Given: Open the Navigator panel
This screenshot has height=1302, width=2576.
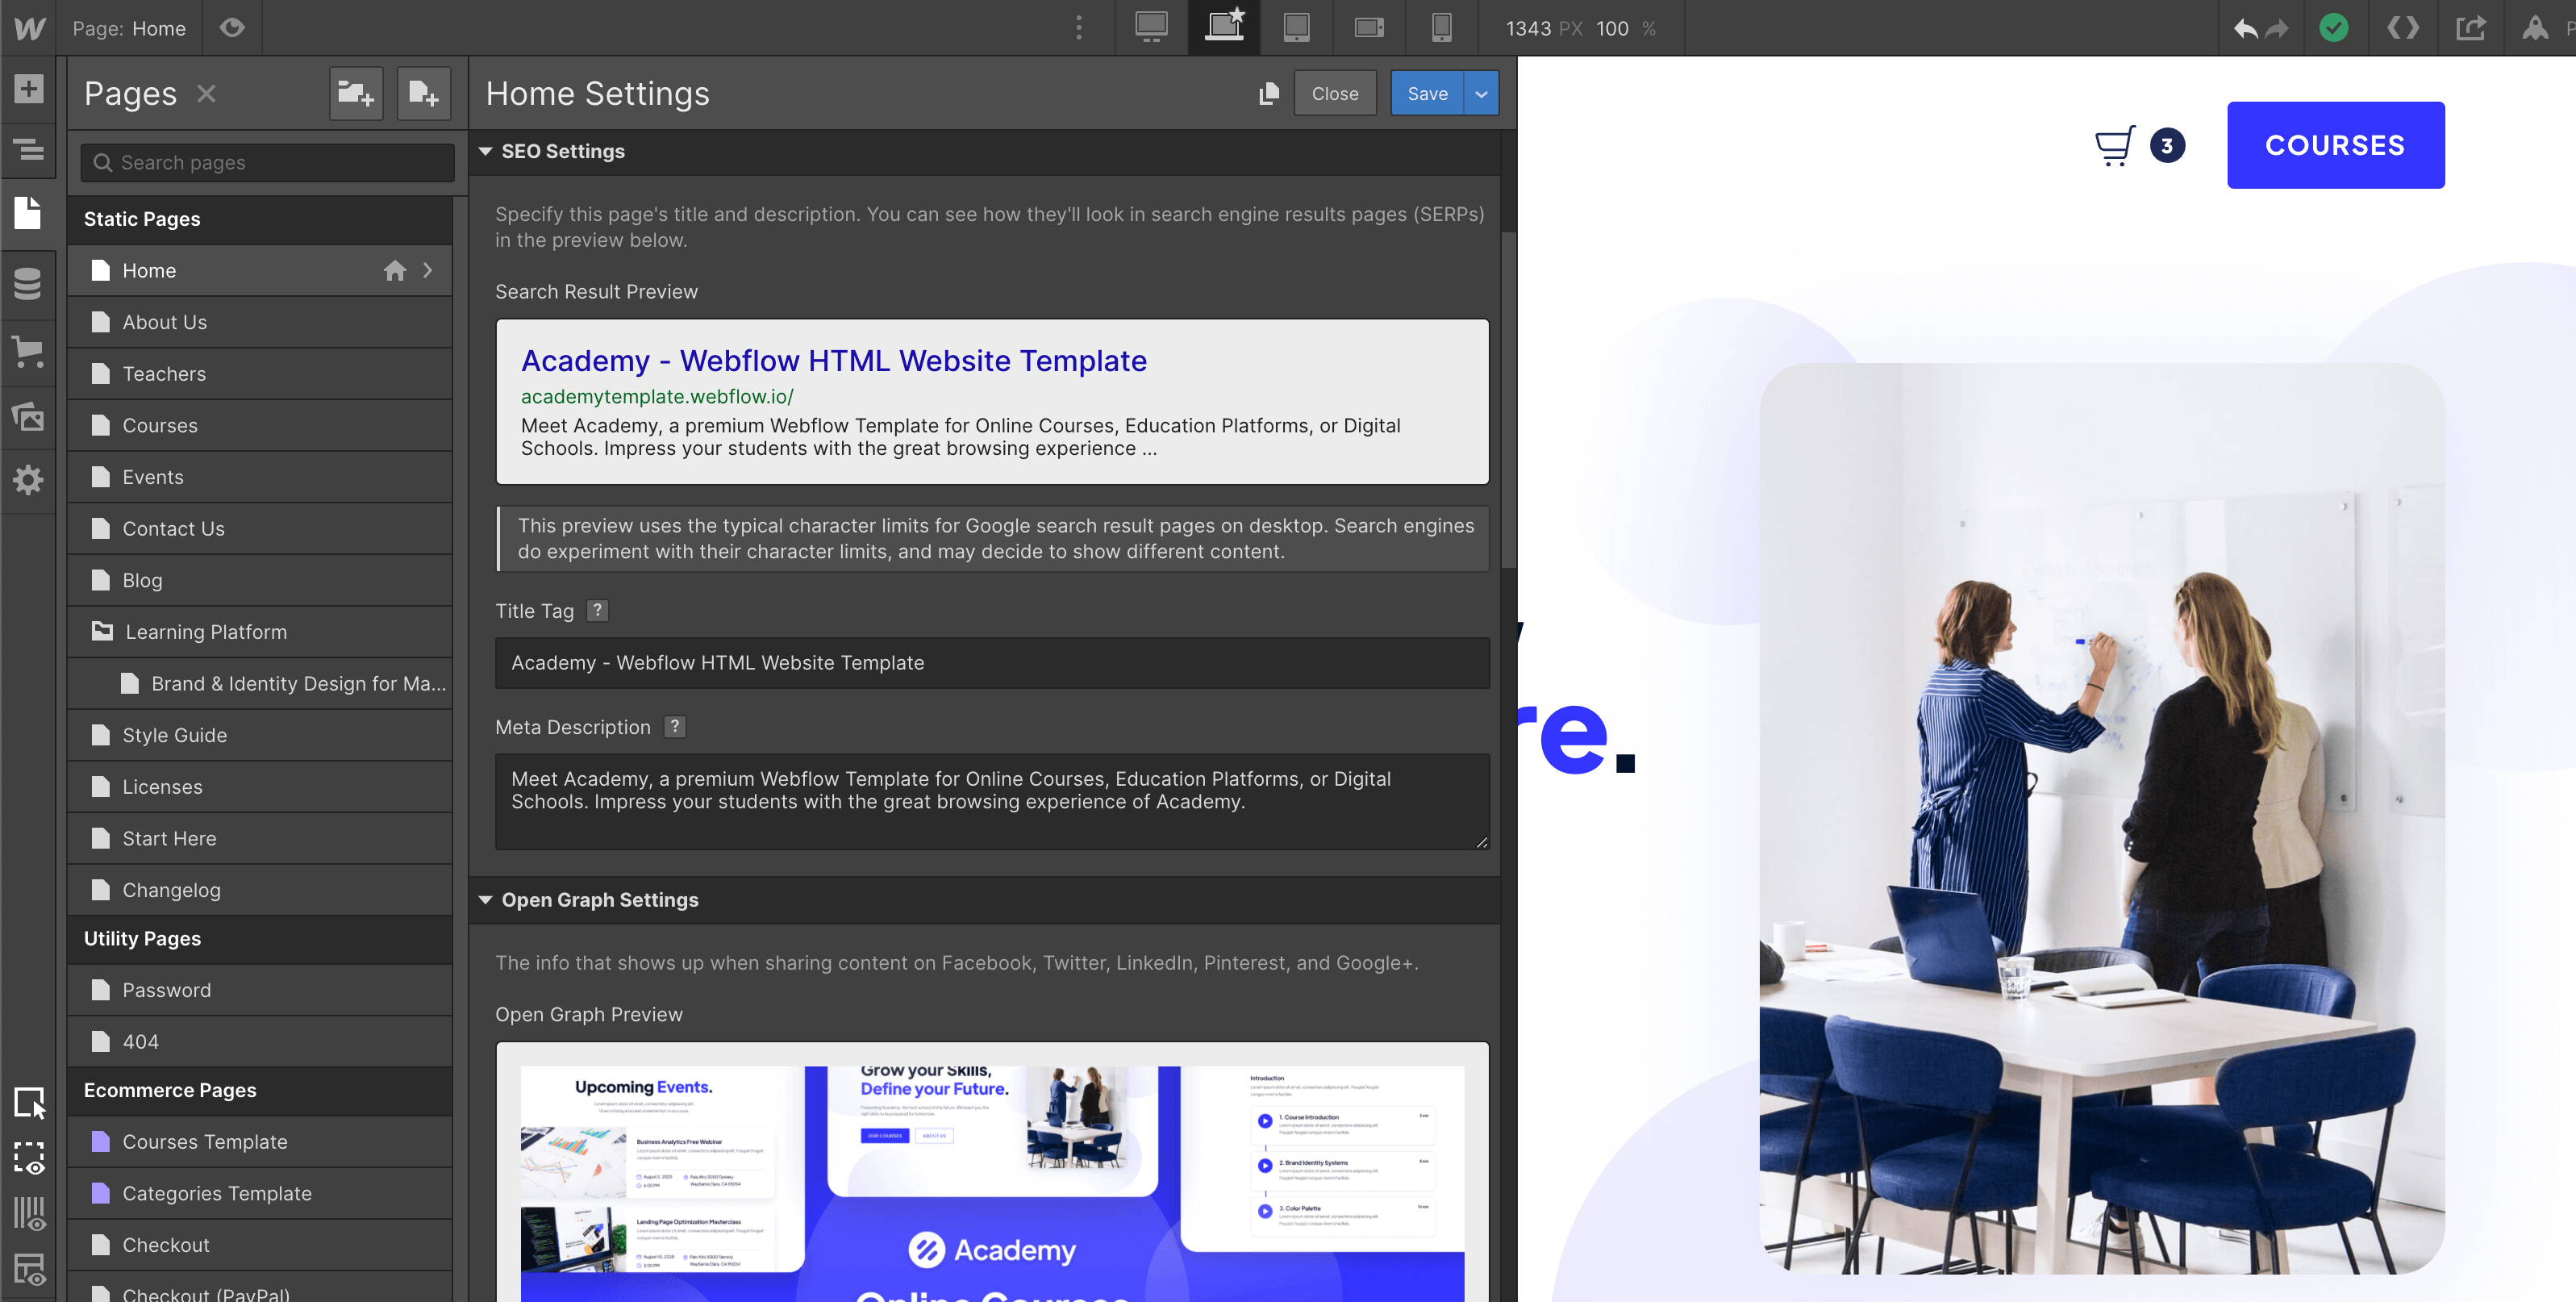Looking at the screenshot, I should tap(28, 151).
